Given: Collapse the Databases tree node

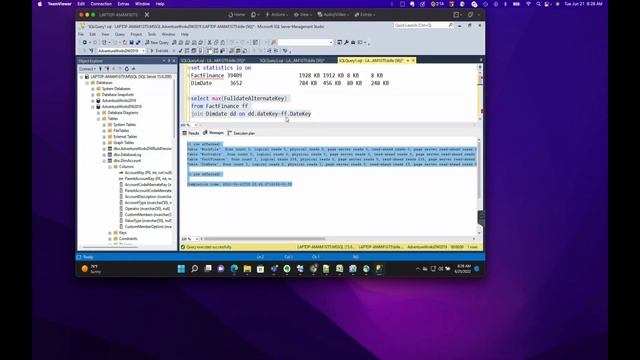Looking at the screenshot, I should point(87,82).
